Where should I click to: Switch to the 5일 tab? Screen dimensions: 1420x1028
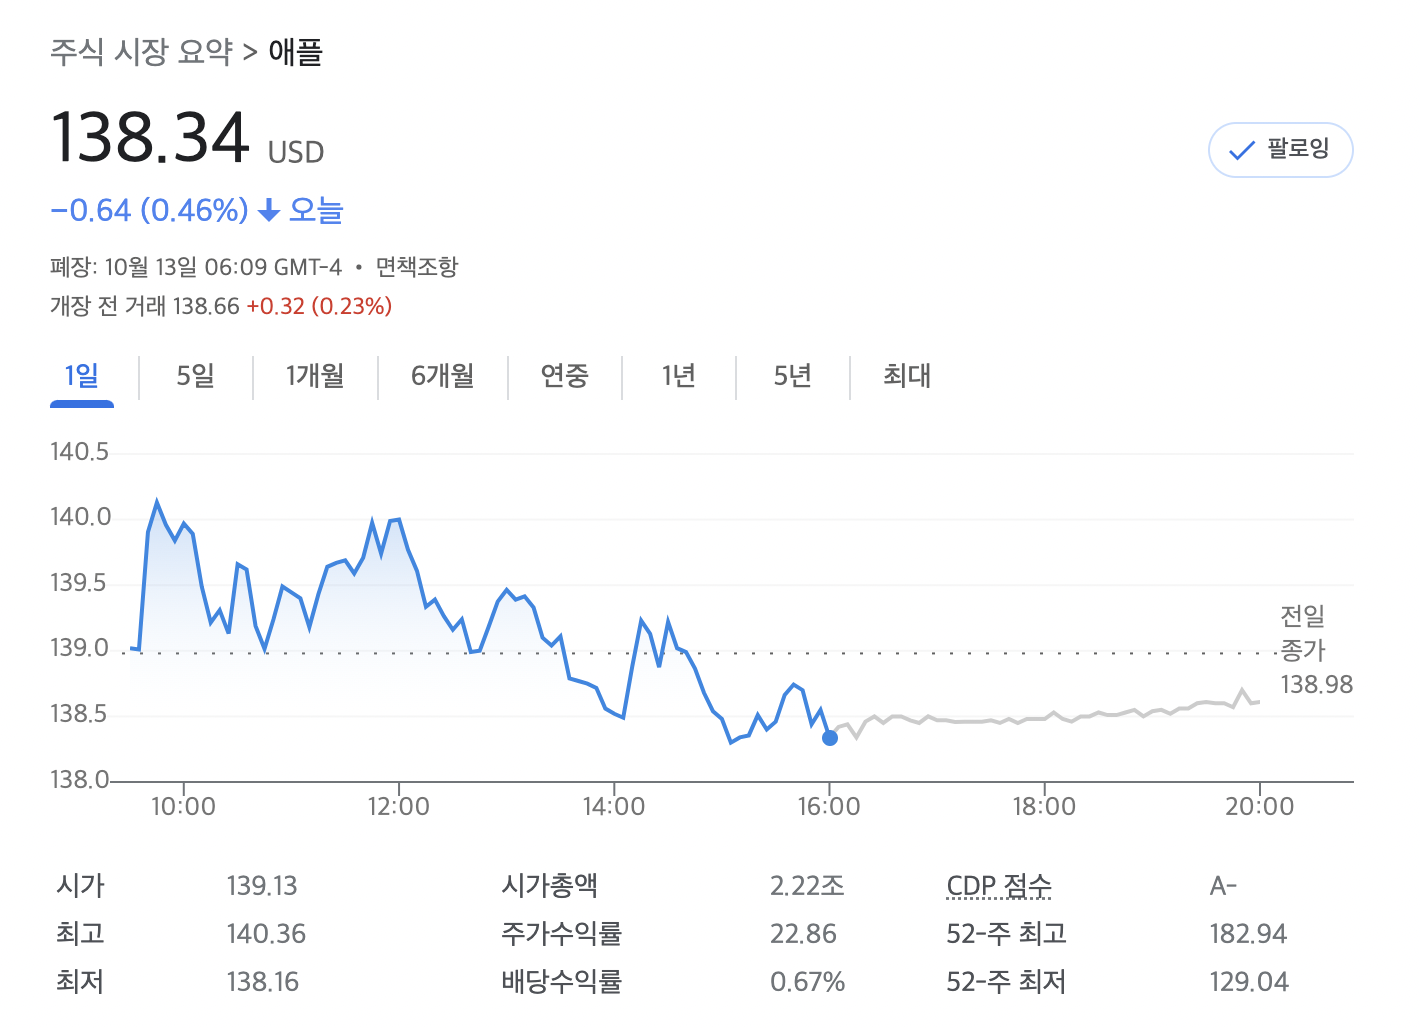[x=196, y=377]
